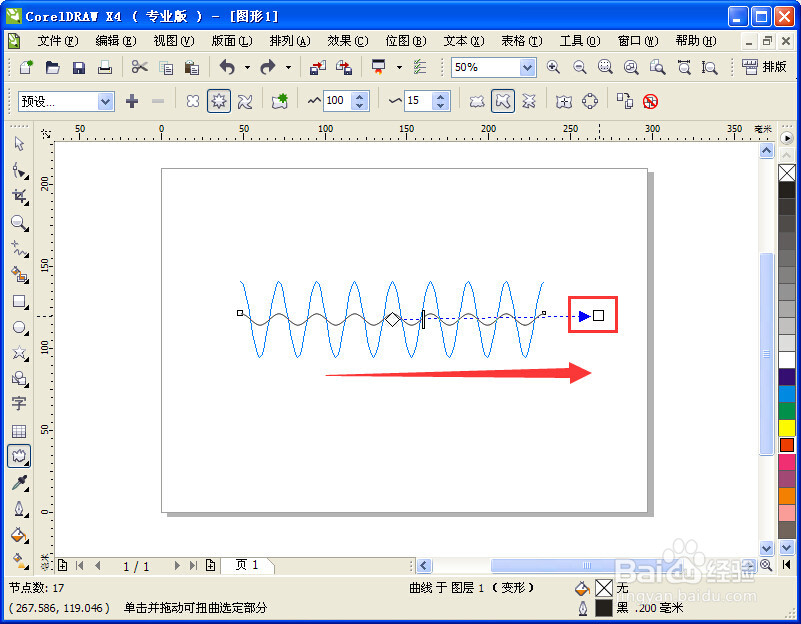Screen dimensions: 801x624
Task: Select the Basic Shapes tool in toolbox
Action: pos(19,378)
